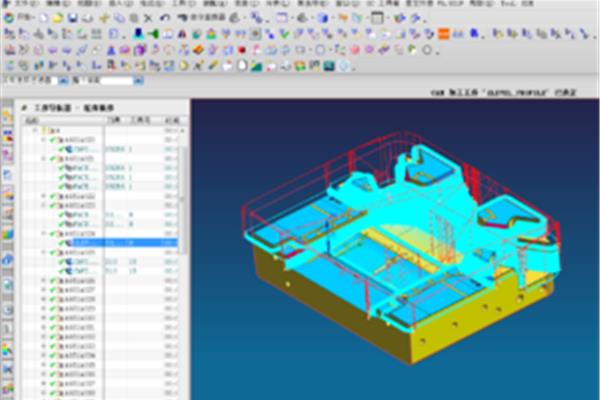Collapse the root program node in the navigator
Screen dimensions: 600x400
tap(35, 131)
